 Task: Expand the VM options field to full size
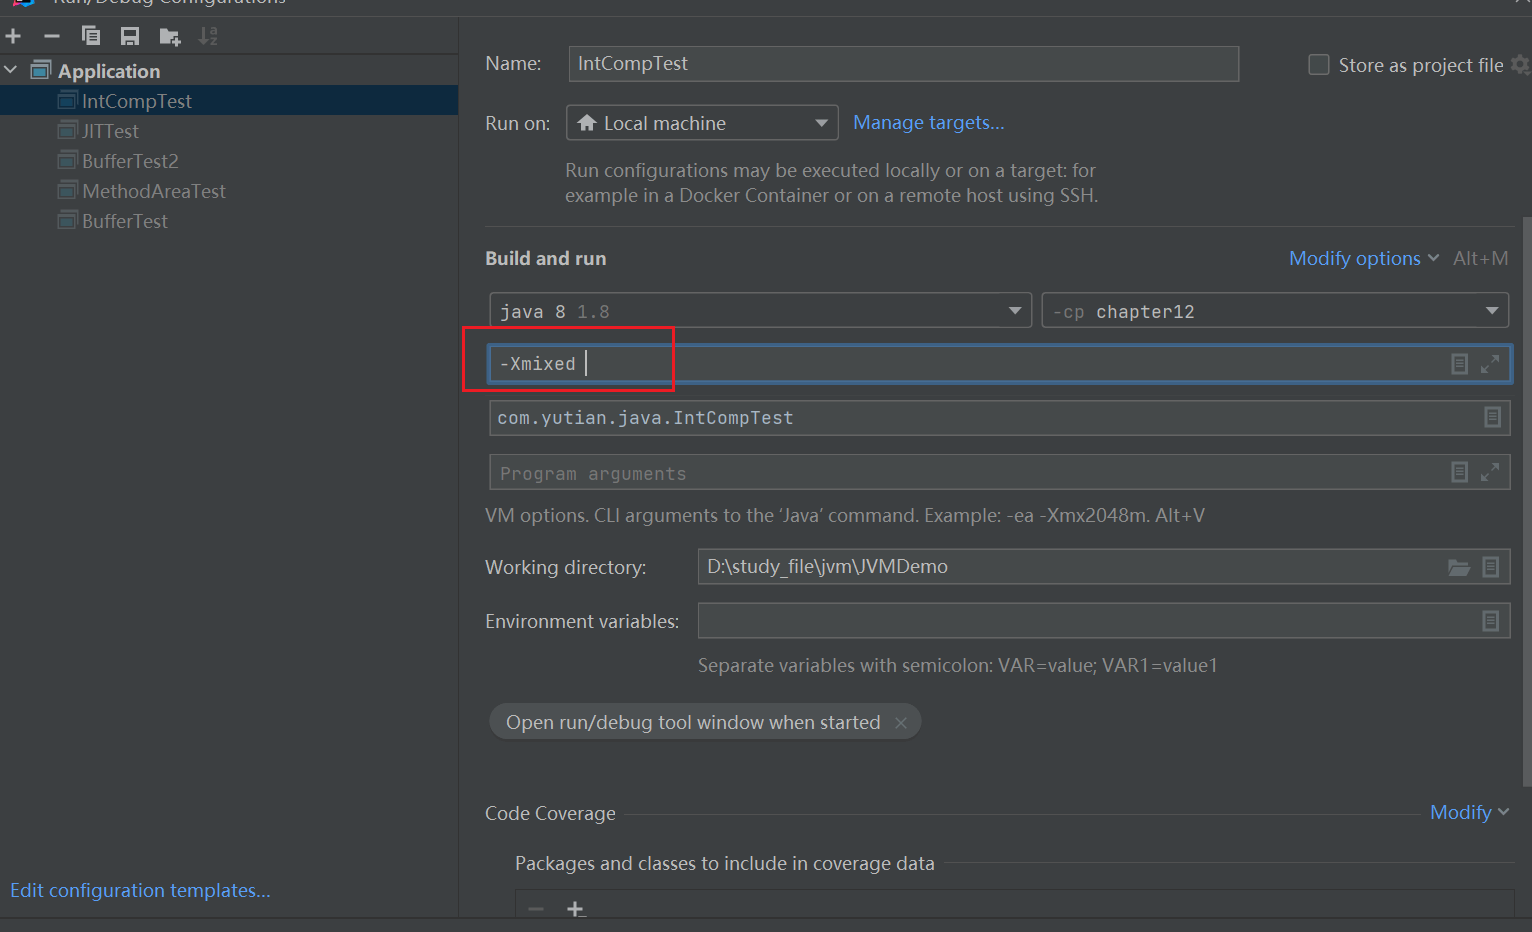click(1489, 364)
